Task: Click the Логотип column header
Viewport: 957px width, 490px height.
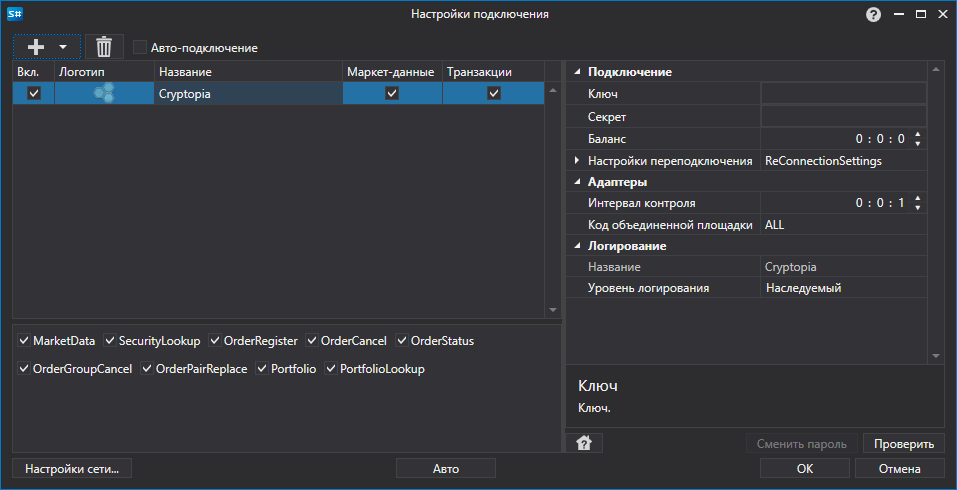Action: pos(104,72)
